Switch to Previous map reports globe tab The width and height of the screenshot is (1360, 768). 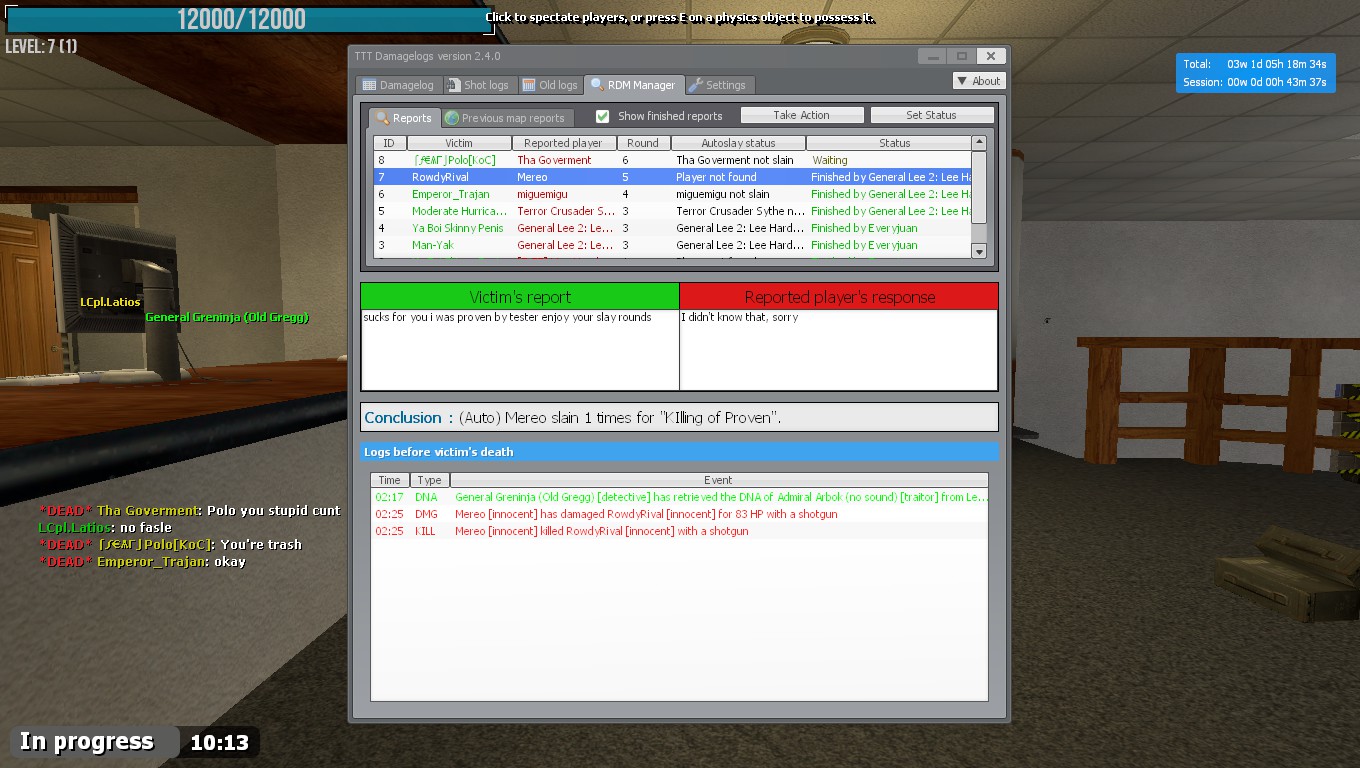click(x=507, y=118)
